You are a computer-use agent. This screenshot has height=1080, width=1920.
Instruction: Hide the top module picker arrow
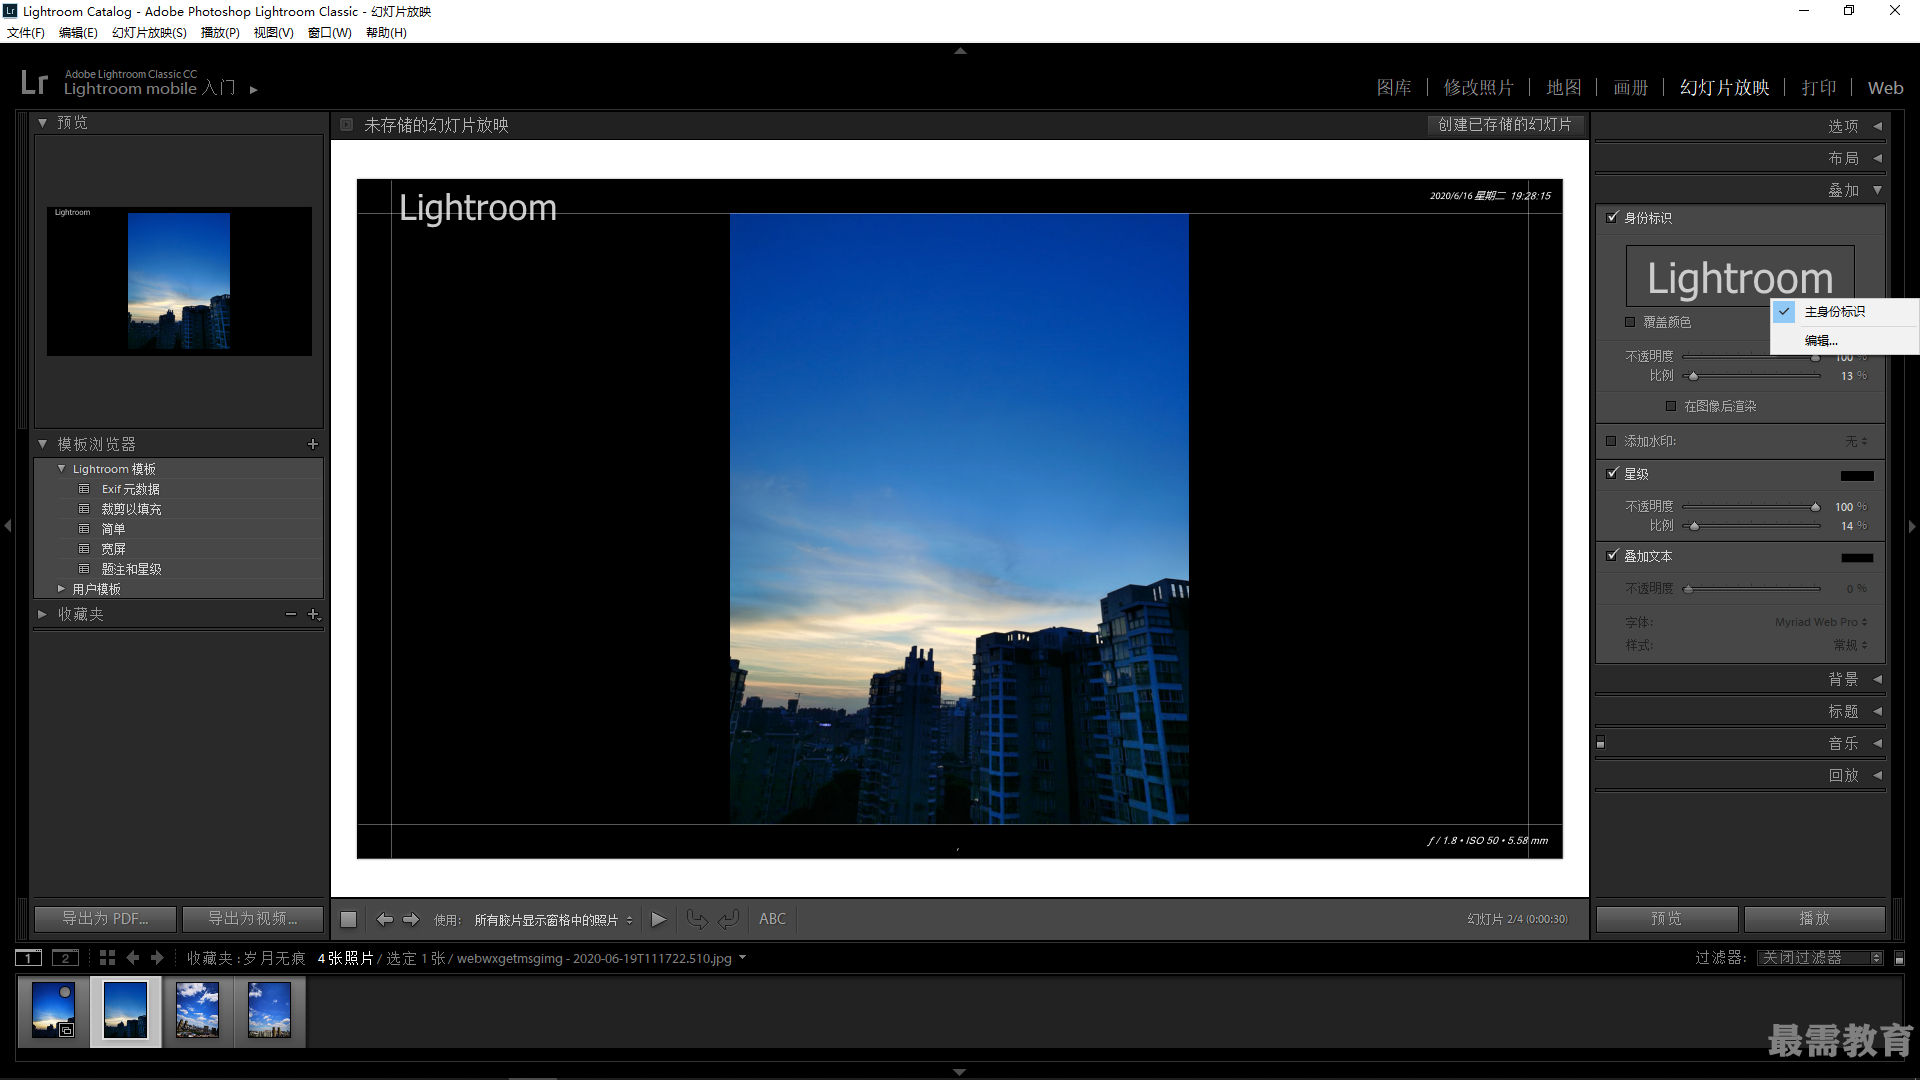click(x=960, y=50)
